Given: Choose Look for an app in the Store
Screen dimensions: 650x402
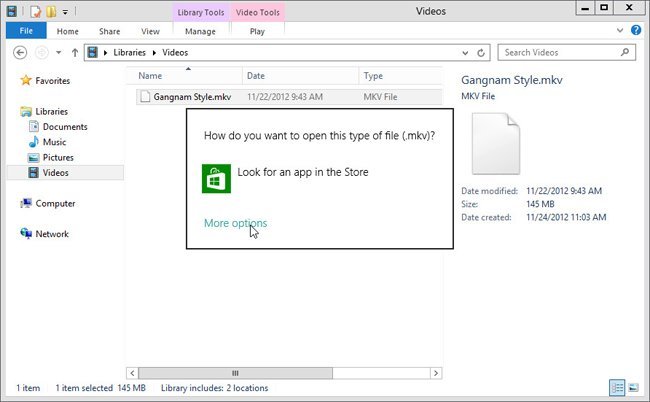Looking at the screenshot, I should tap(302, 172).
